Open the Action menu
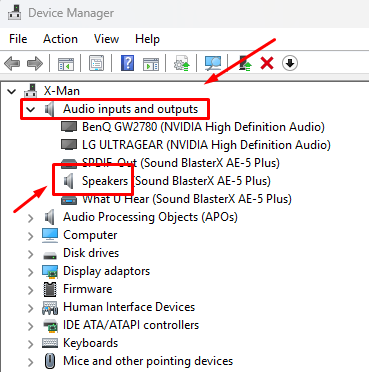 60,39
